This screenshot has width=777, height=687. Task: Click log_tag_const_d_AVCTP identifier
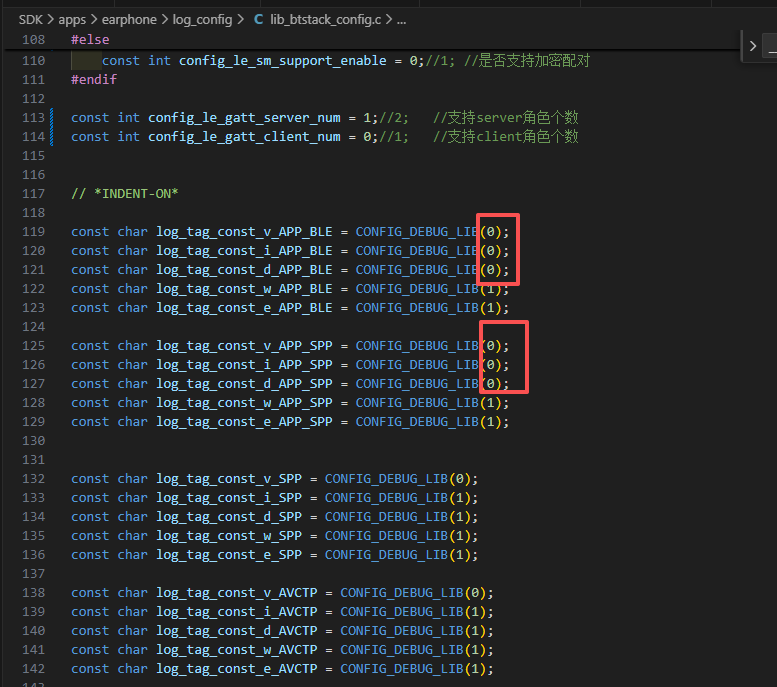237,631
